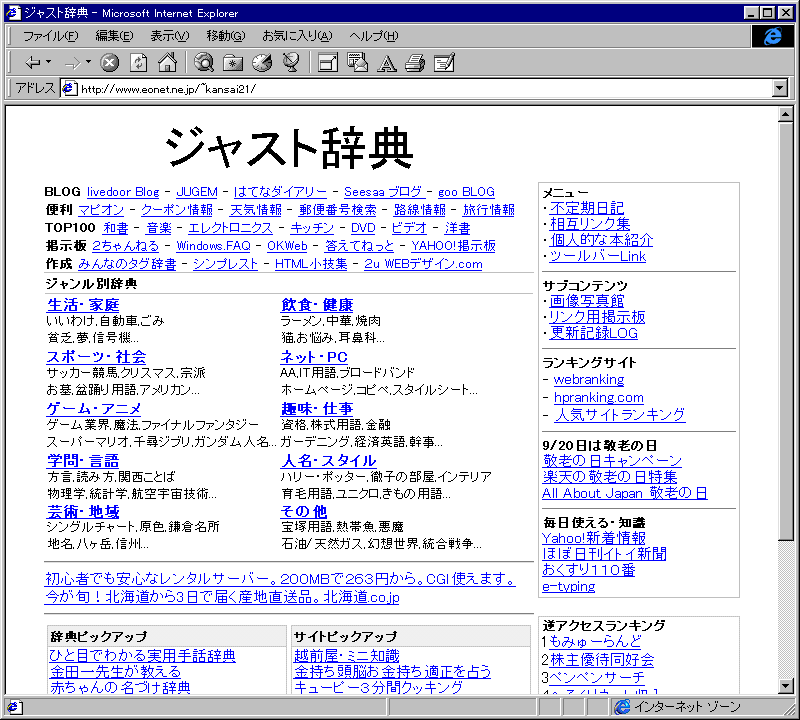This screenshot has width=800, height=720.
Task: Open the Mail toolbar icon
Action: pos(357,63)
